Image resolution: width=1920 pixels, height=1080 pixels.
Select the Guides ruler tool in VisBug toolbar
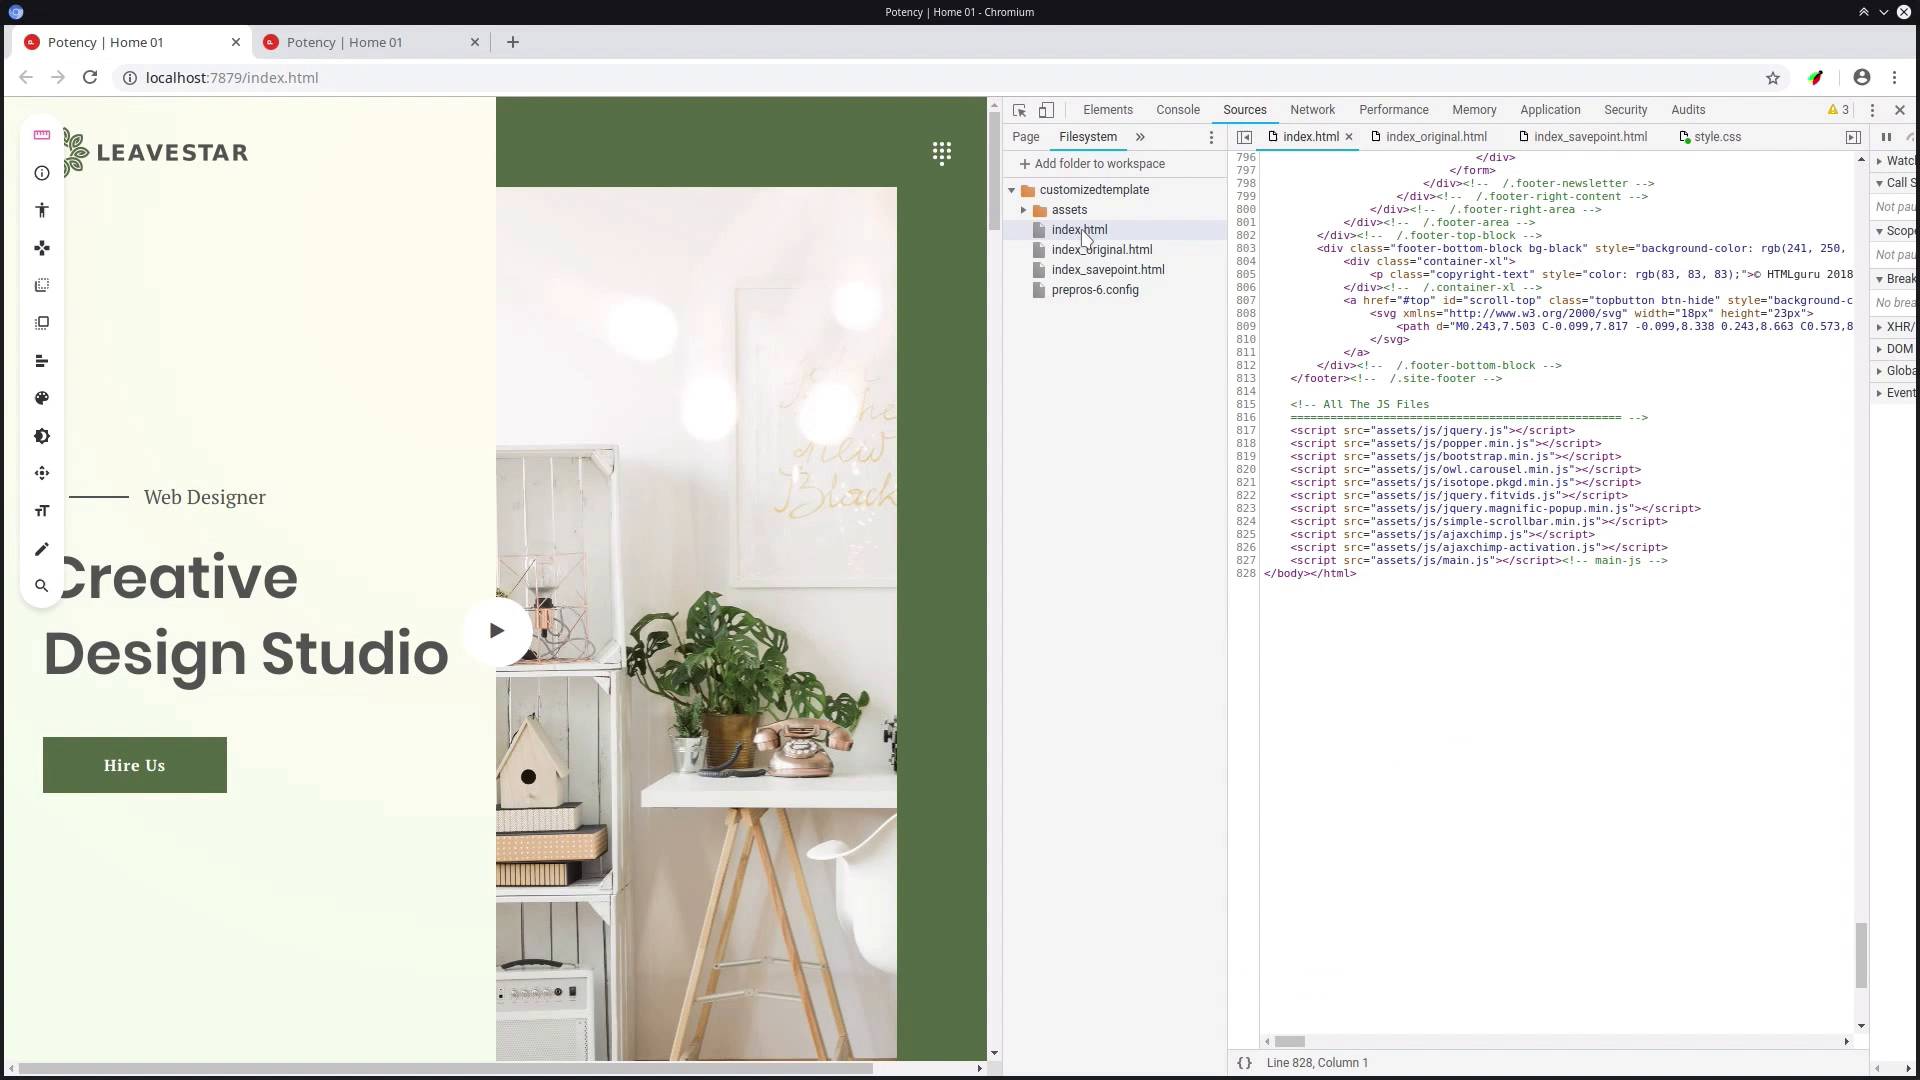pyautogui.click(x=42, y=135)
